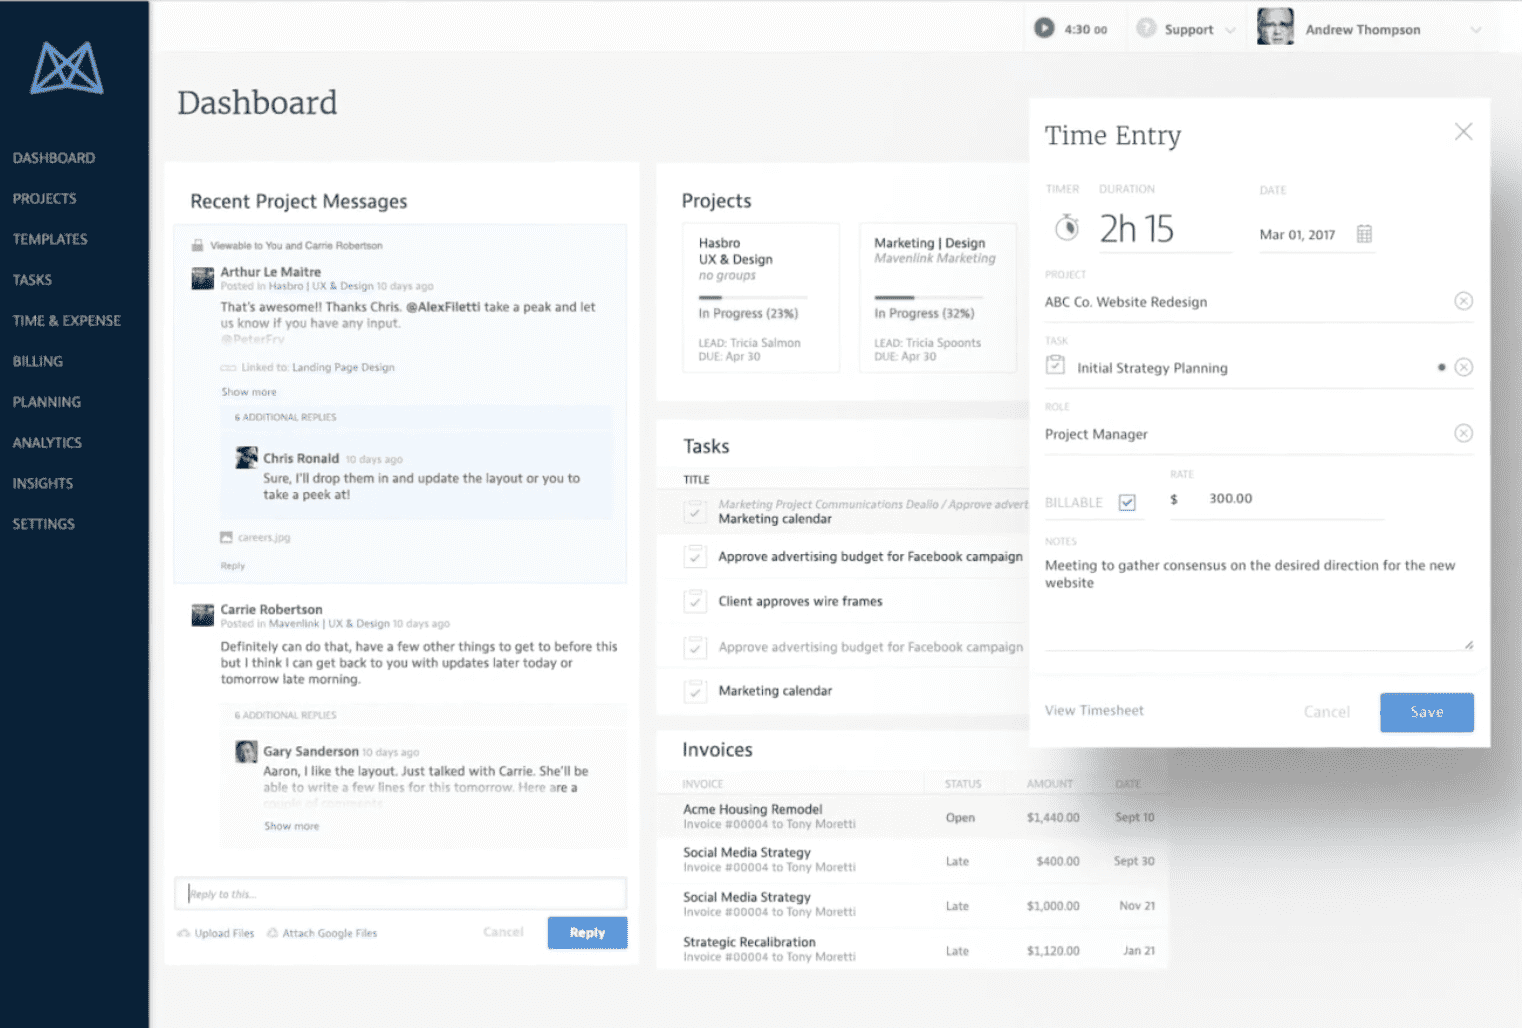Toggle the Billable checkbox
This screenshot has height=1028, width=1522.
[1127, 502]
